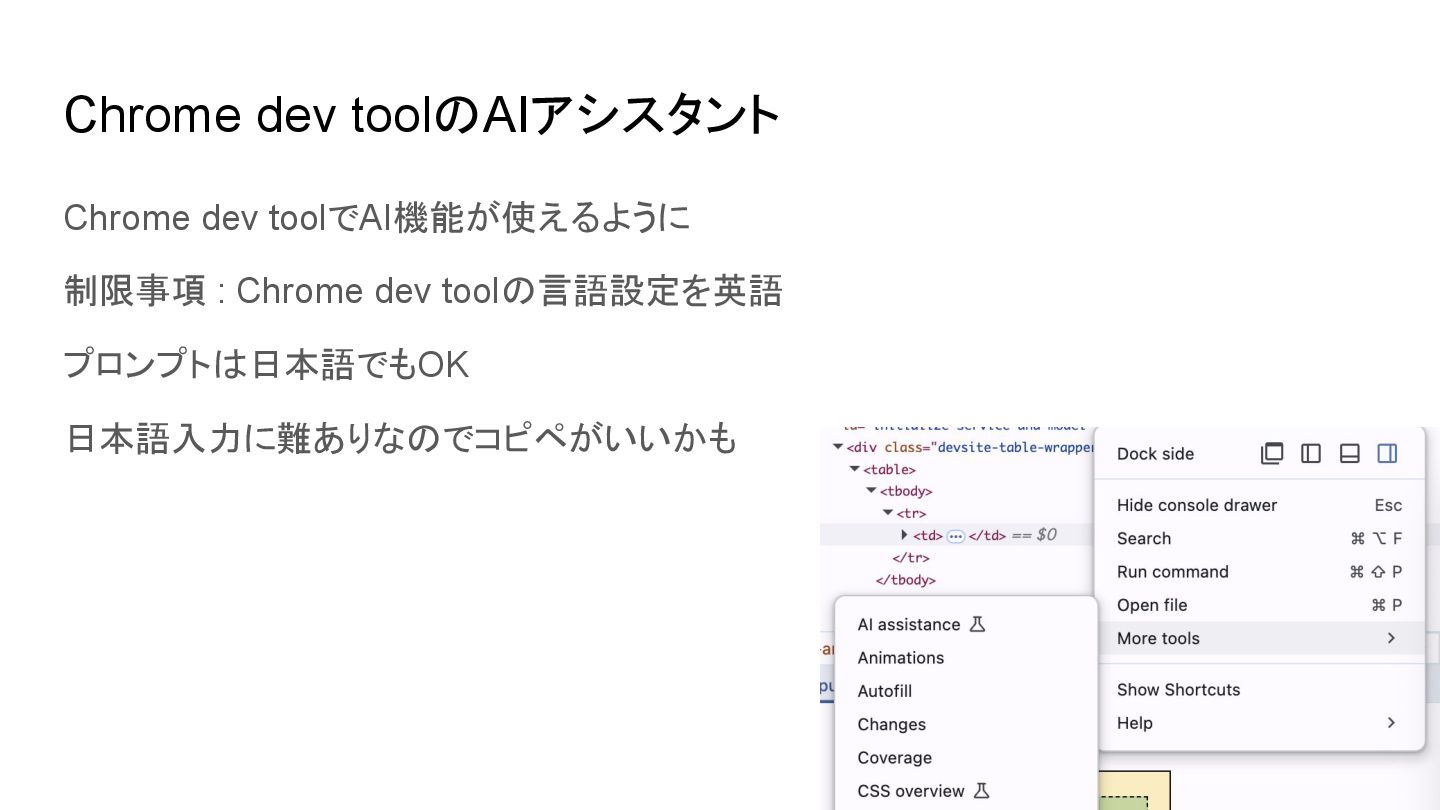Choose Open file menu item

[x=1260, y=605]
